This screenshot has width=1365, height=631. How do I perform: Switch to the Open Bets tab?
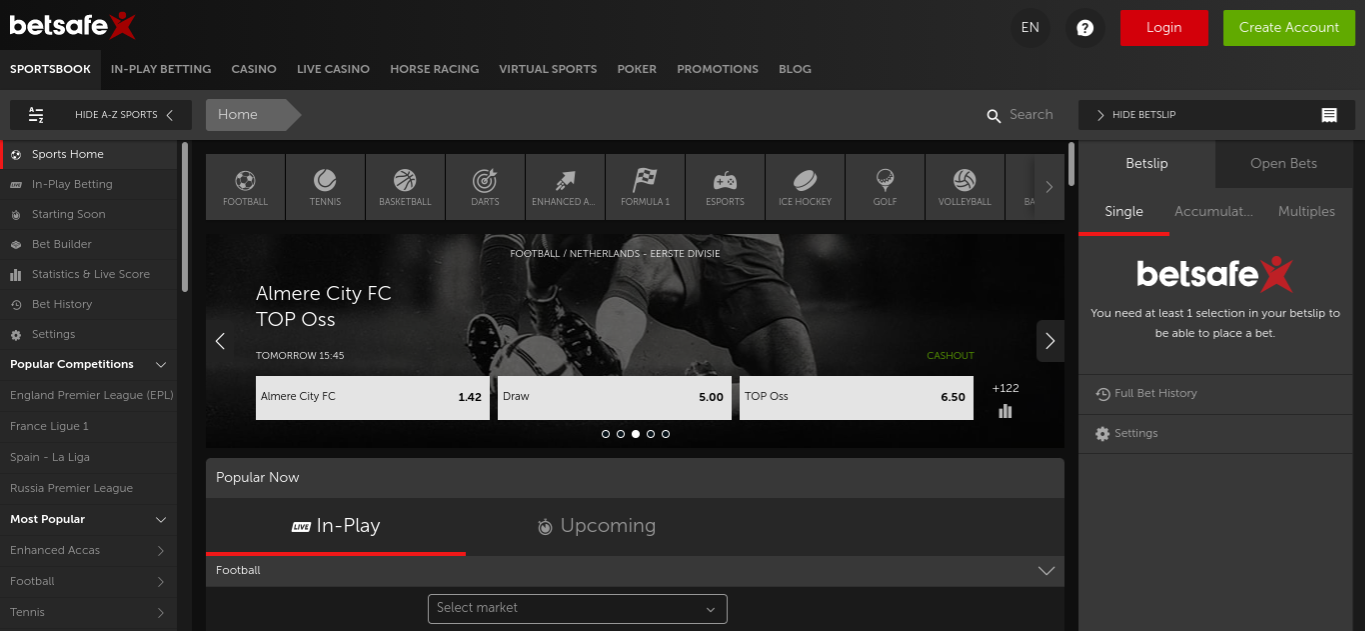(x=1283, y=164)
